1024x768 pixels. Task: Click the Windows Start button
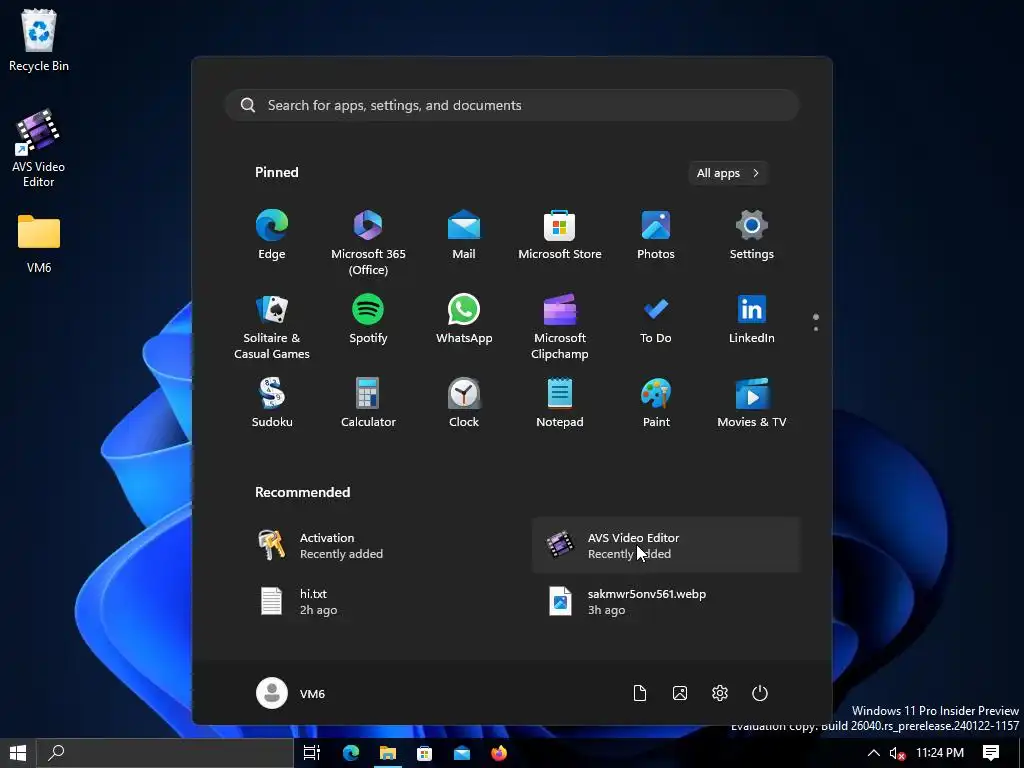coord(18,753)
